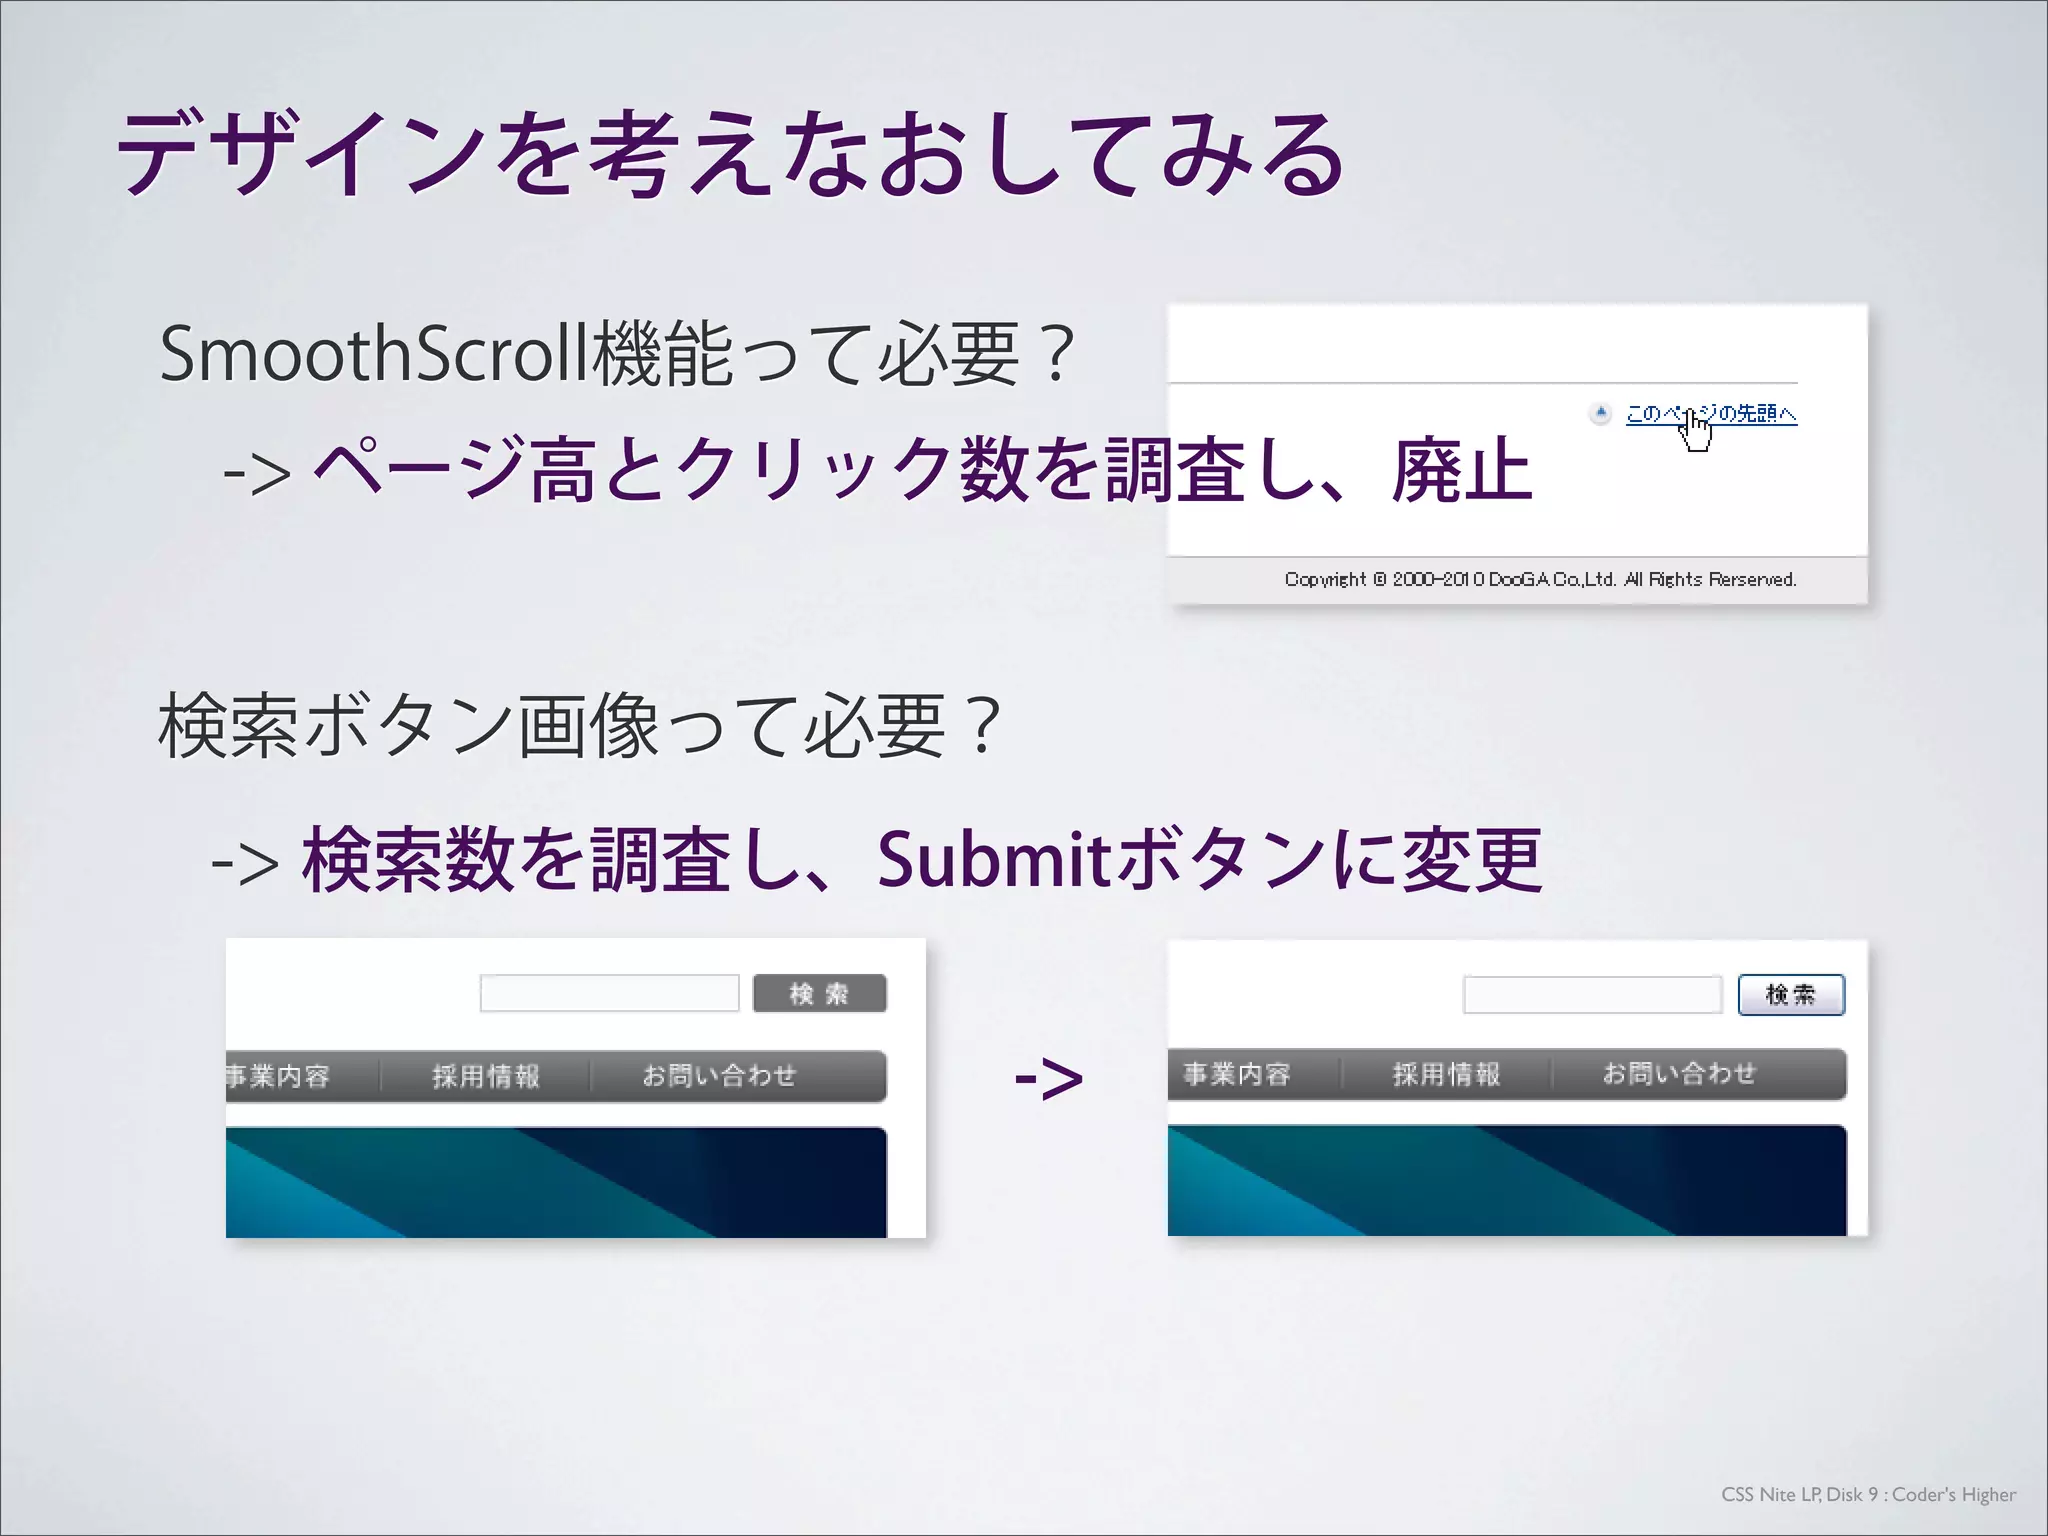
Task: Select 事業内容 in the right navigation bar
Action: 1238,1074
